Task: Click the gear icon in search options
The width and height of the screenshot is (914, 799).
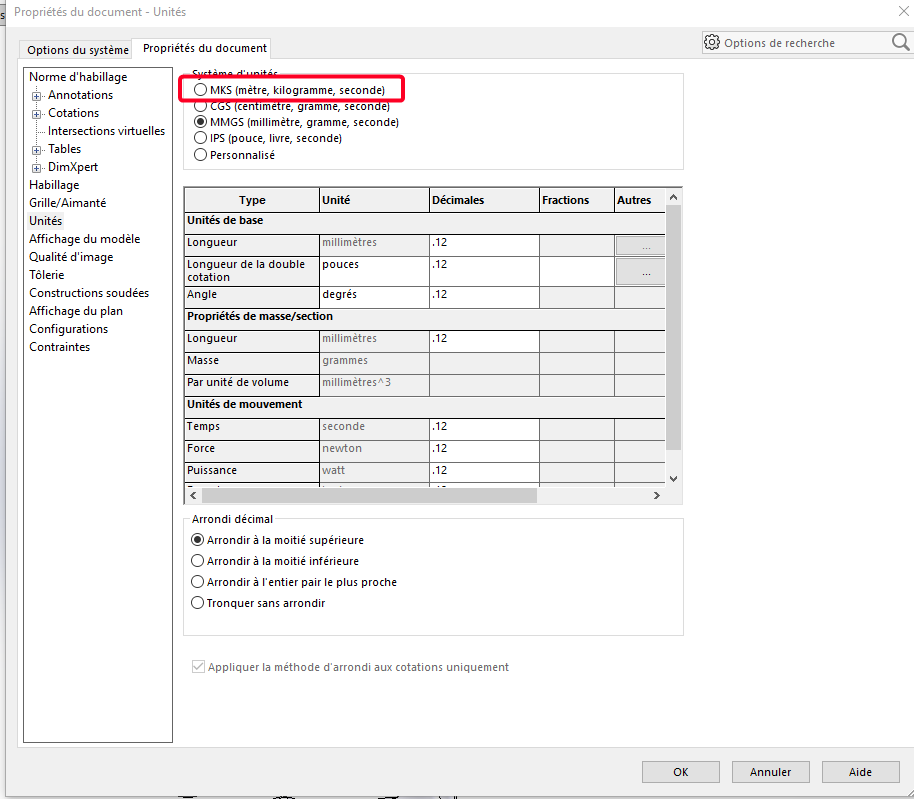Action: 712,43
